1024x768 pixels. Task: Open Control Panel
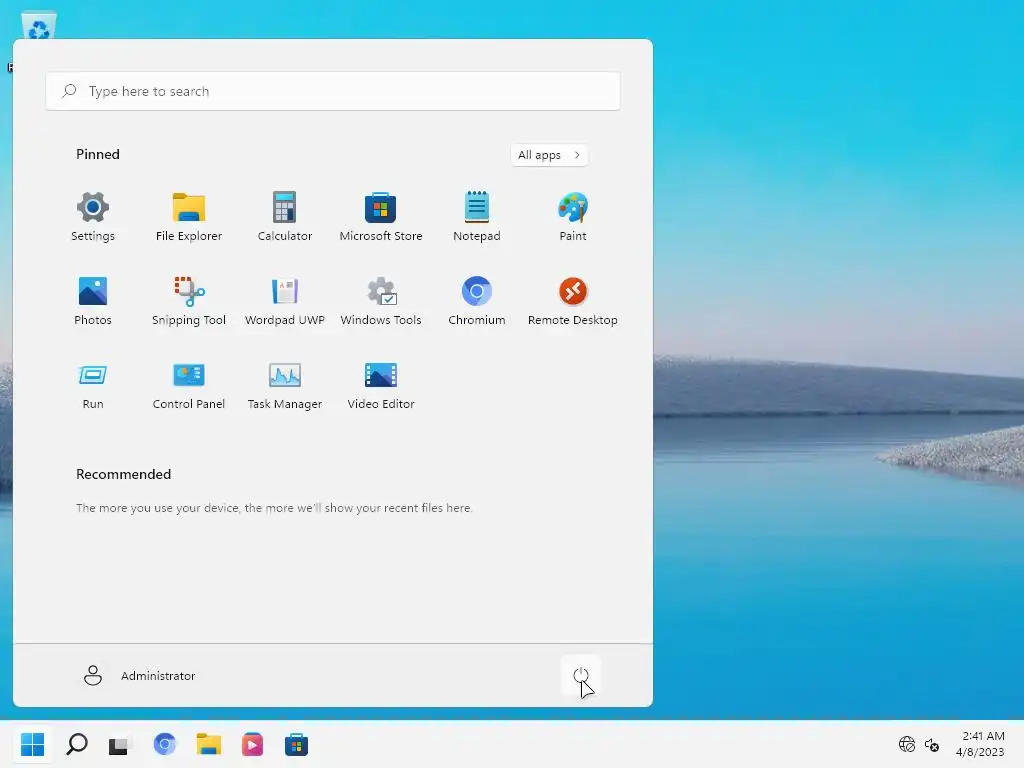coord(189,385)
